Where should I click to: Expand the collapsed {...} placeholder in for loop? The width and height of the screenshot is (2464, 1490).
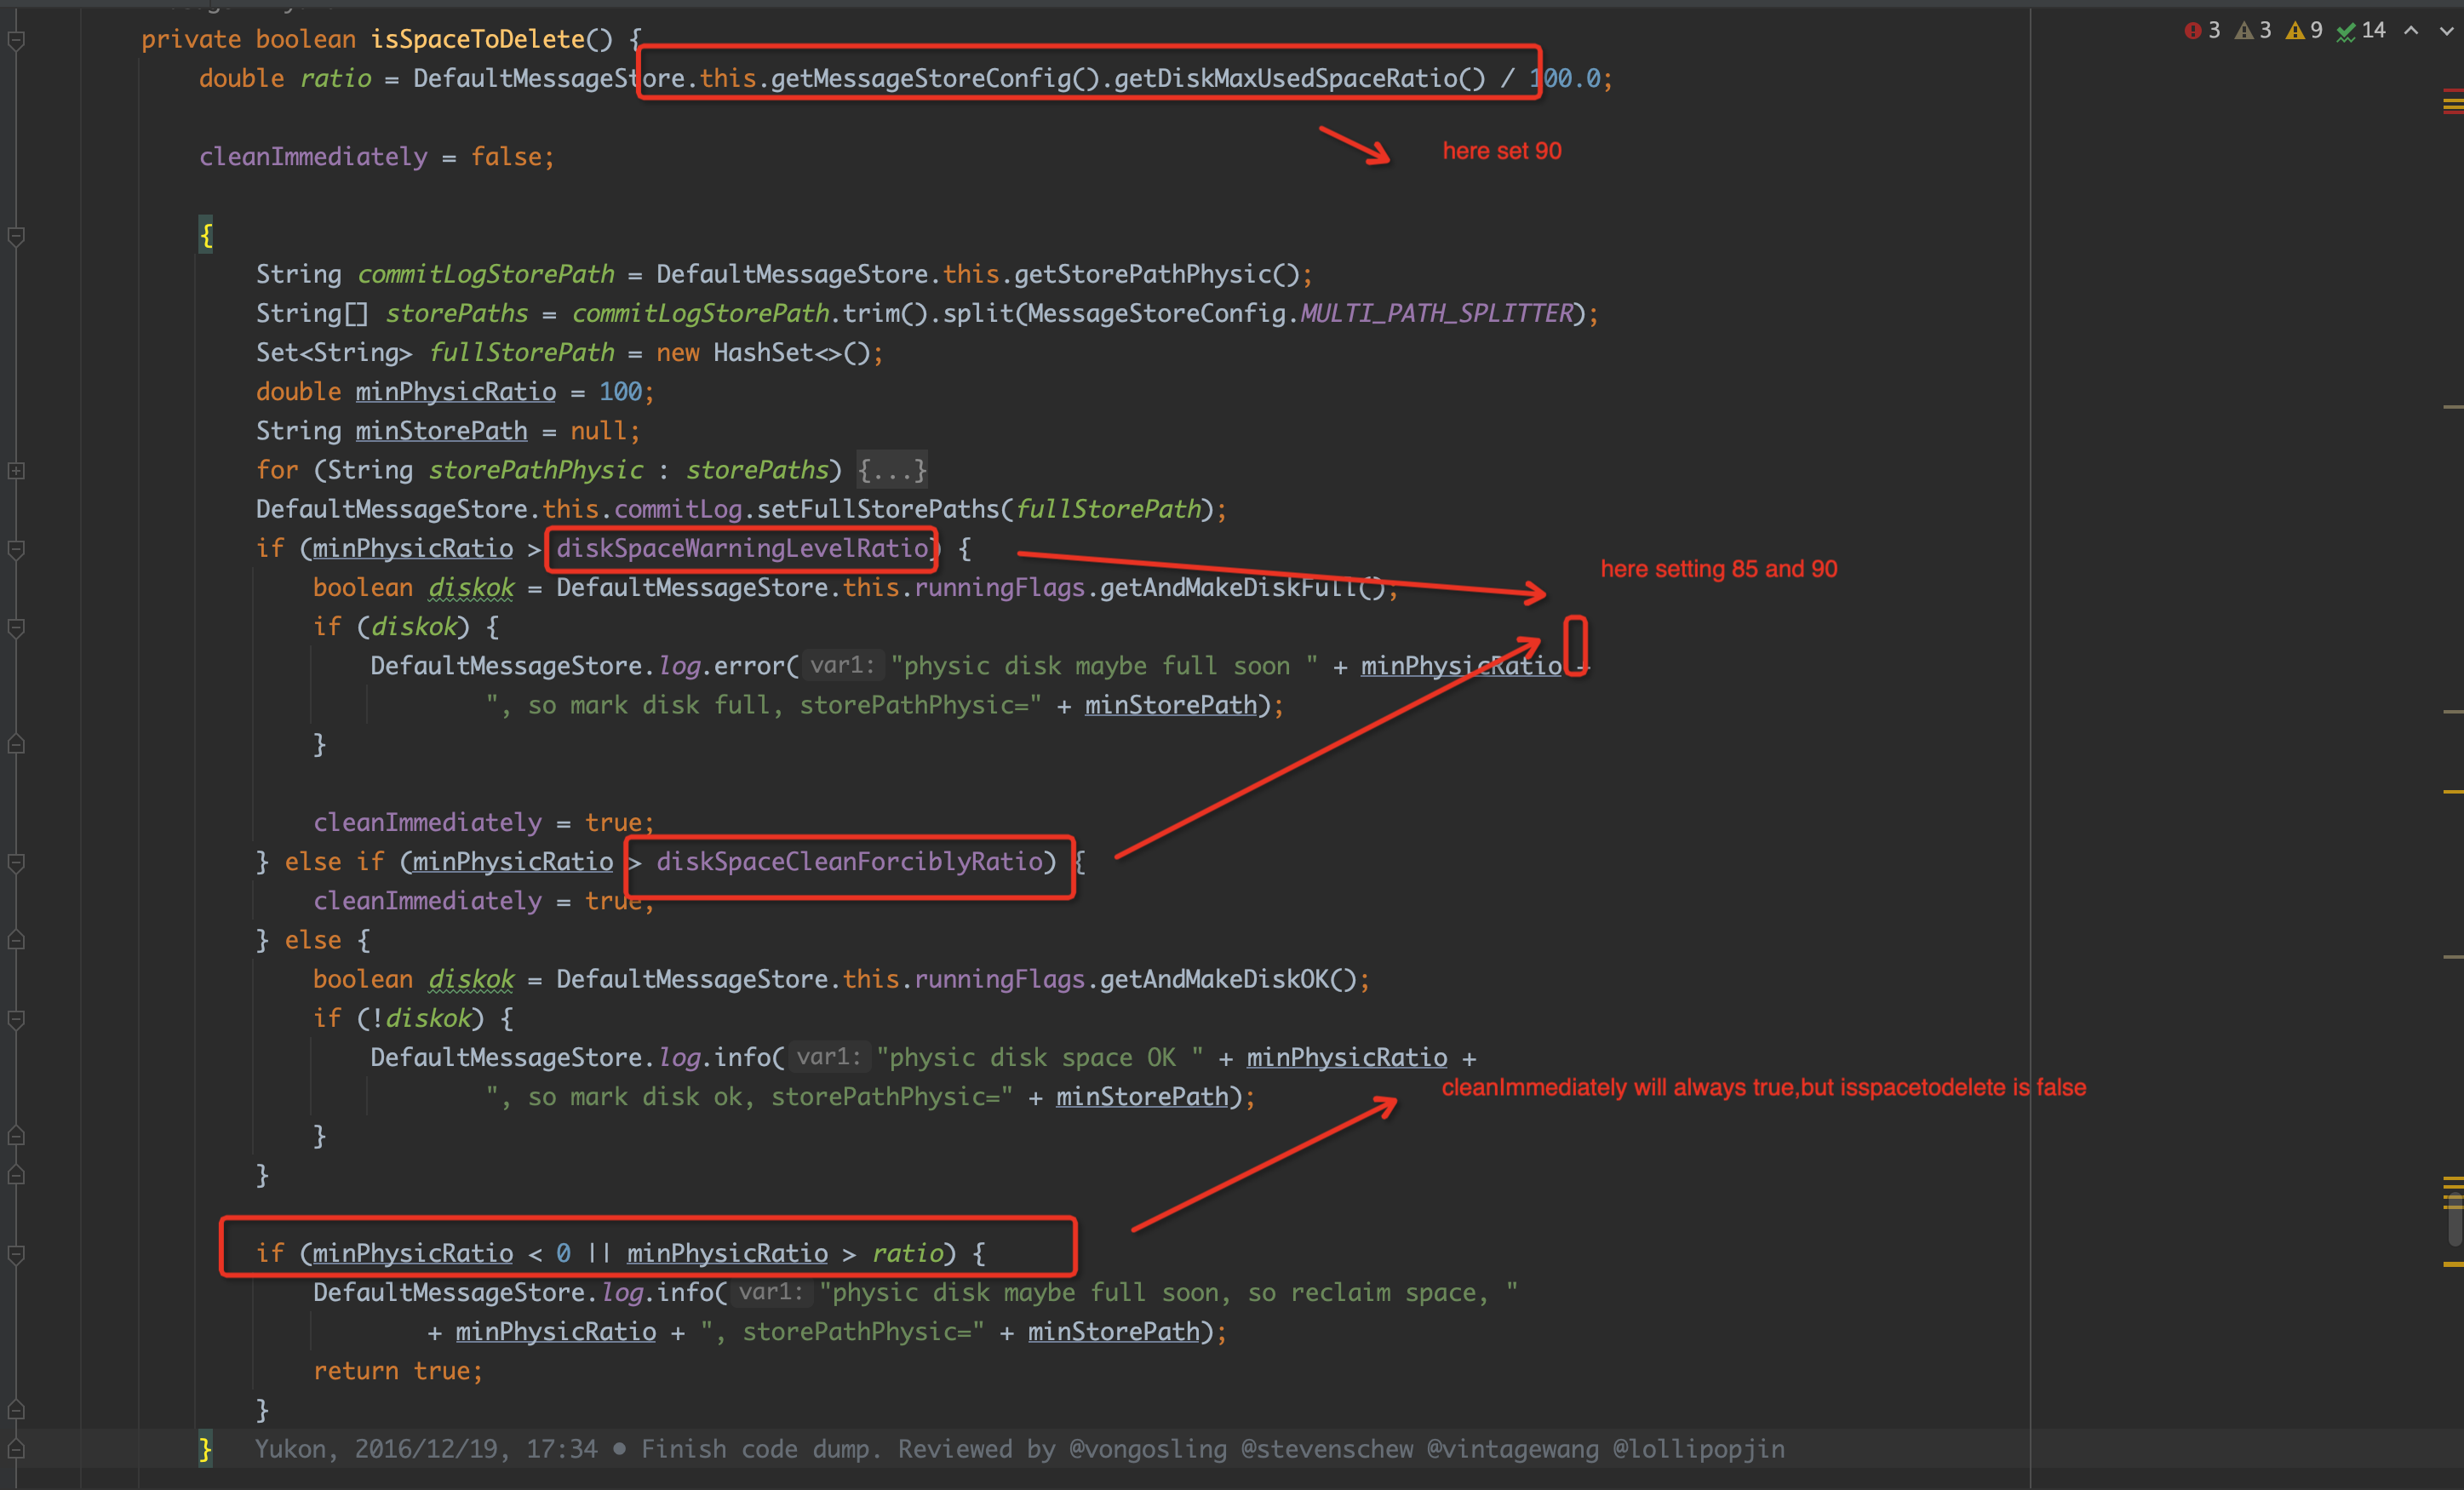tap(892, 470)
